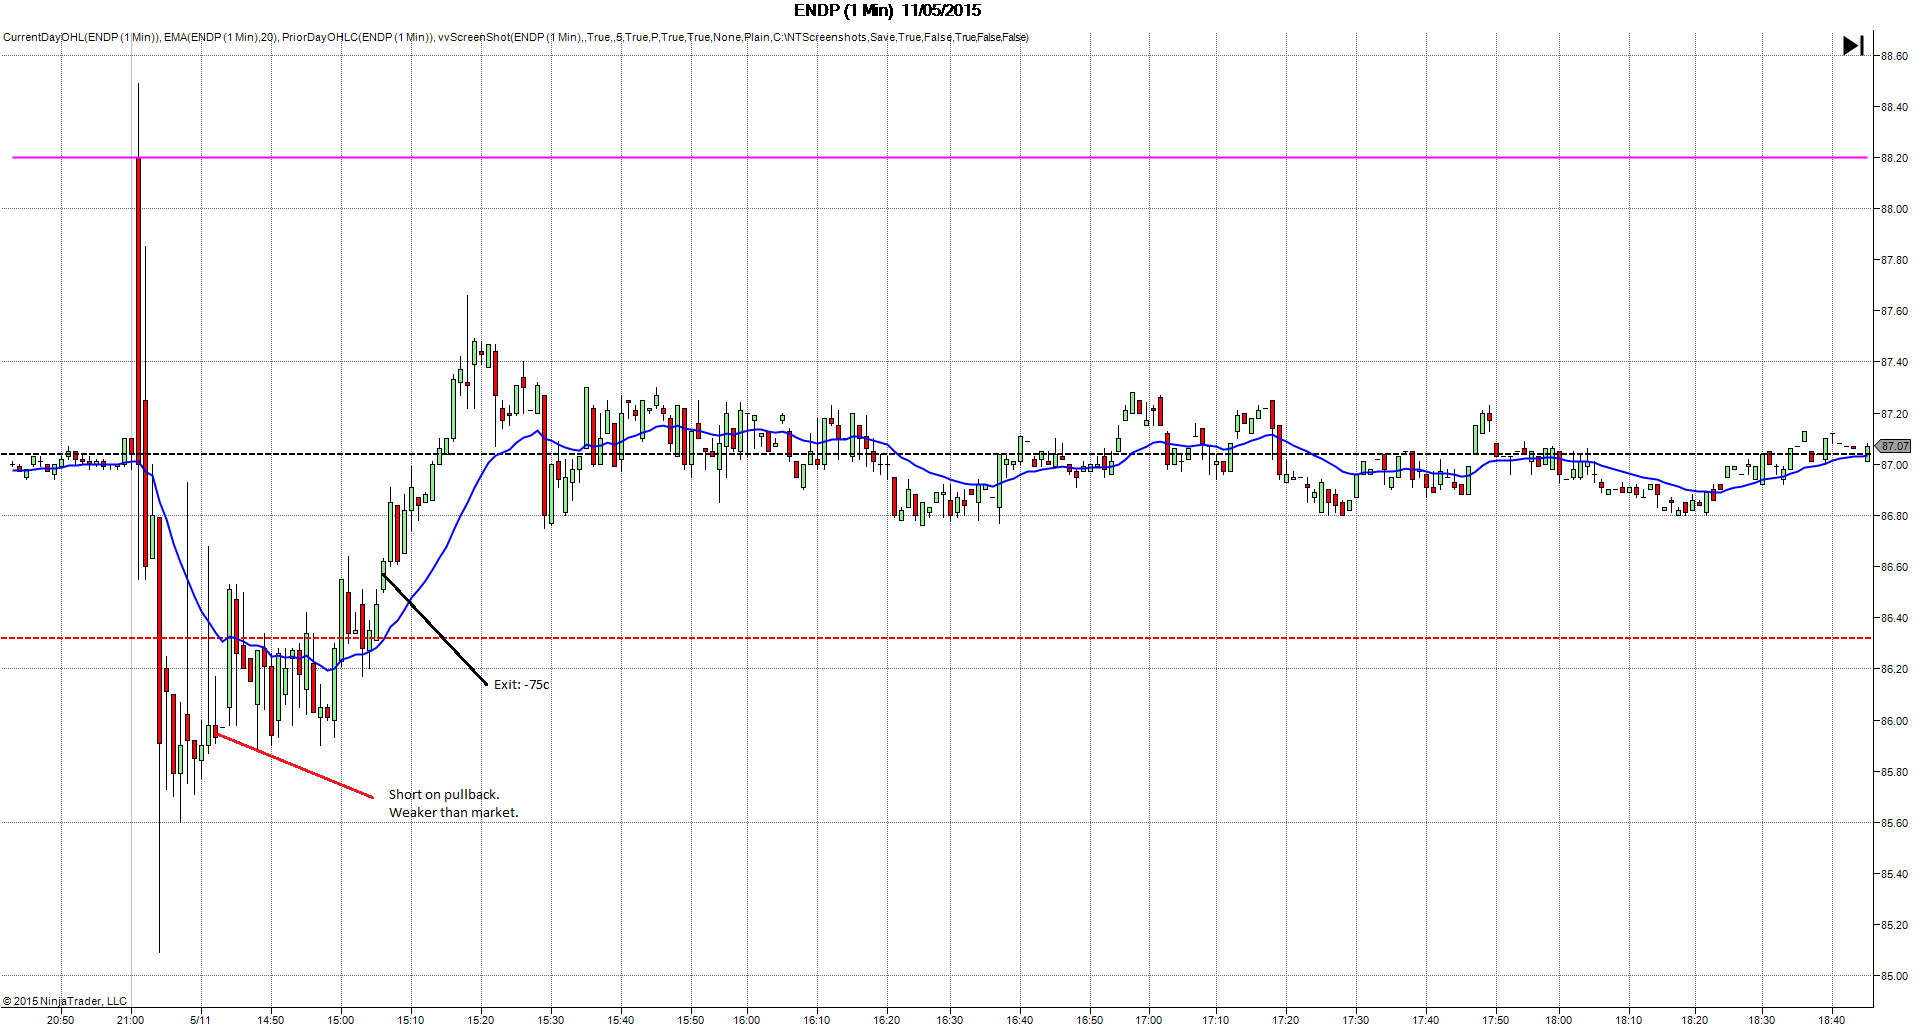Click the 85.00 price axis label
This screenshot has height=1034, width=1920.
(x=1894, y=976)
